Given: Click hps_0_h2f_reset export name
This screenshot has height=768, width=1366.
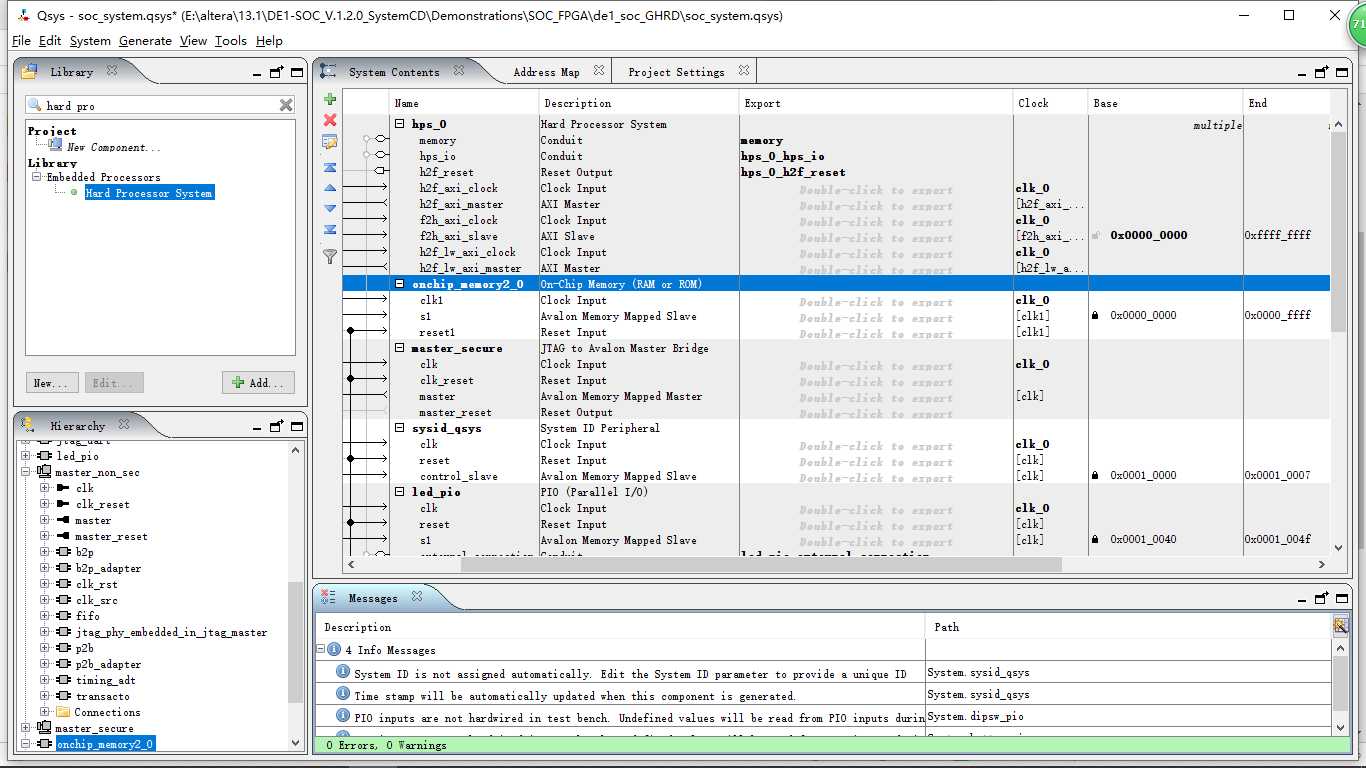Looking at the screenshot, I should coord(792,172).
